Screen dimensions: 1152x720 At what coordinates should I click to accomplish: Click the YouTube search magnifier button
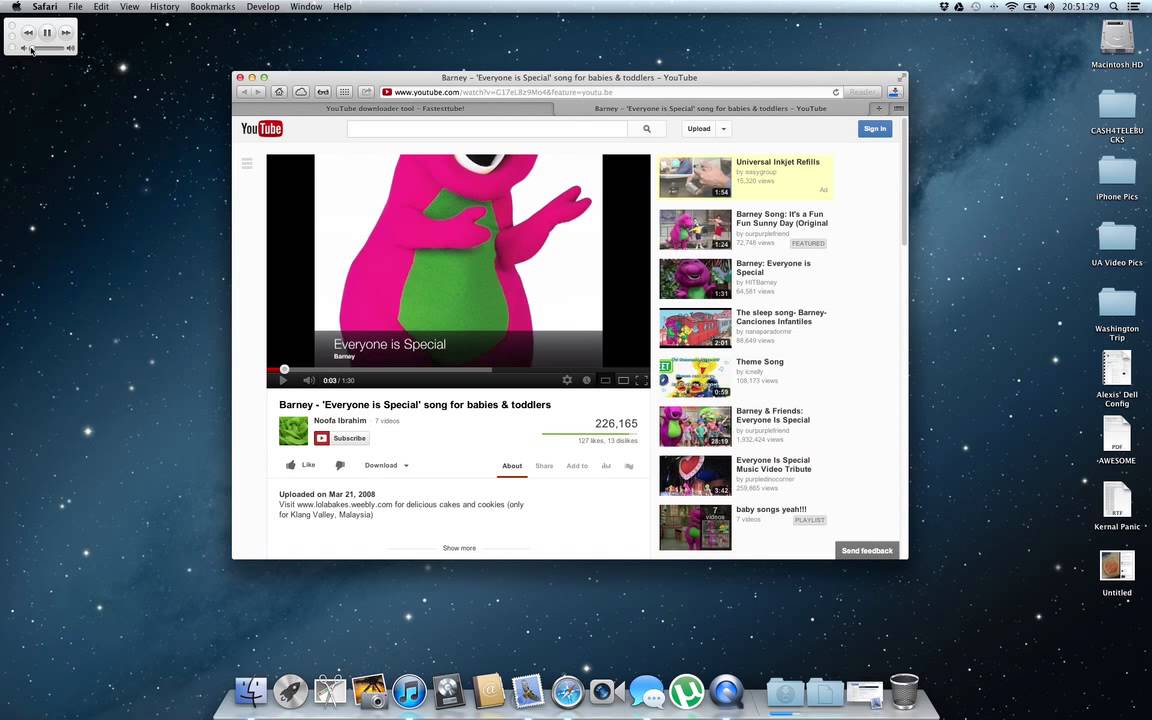click(x=647, y=129)
